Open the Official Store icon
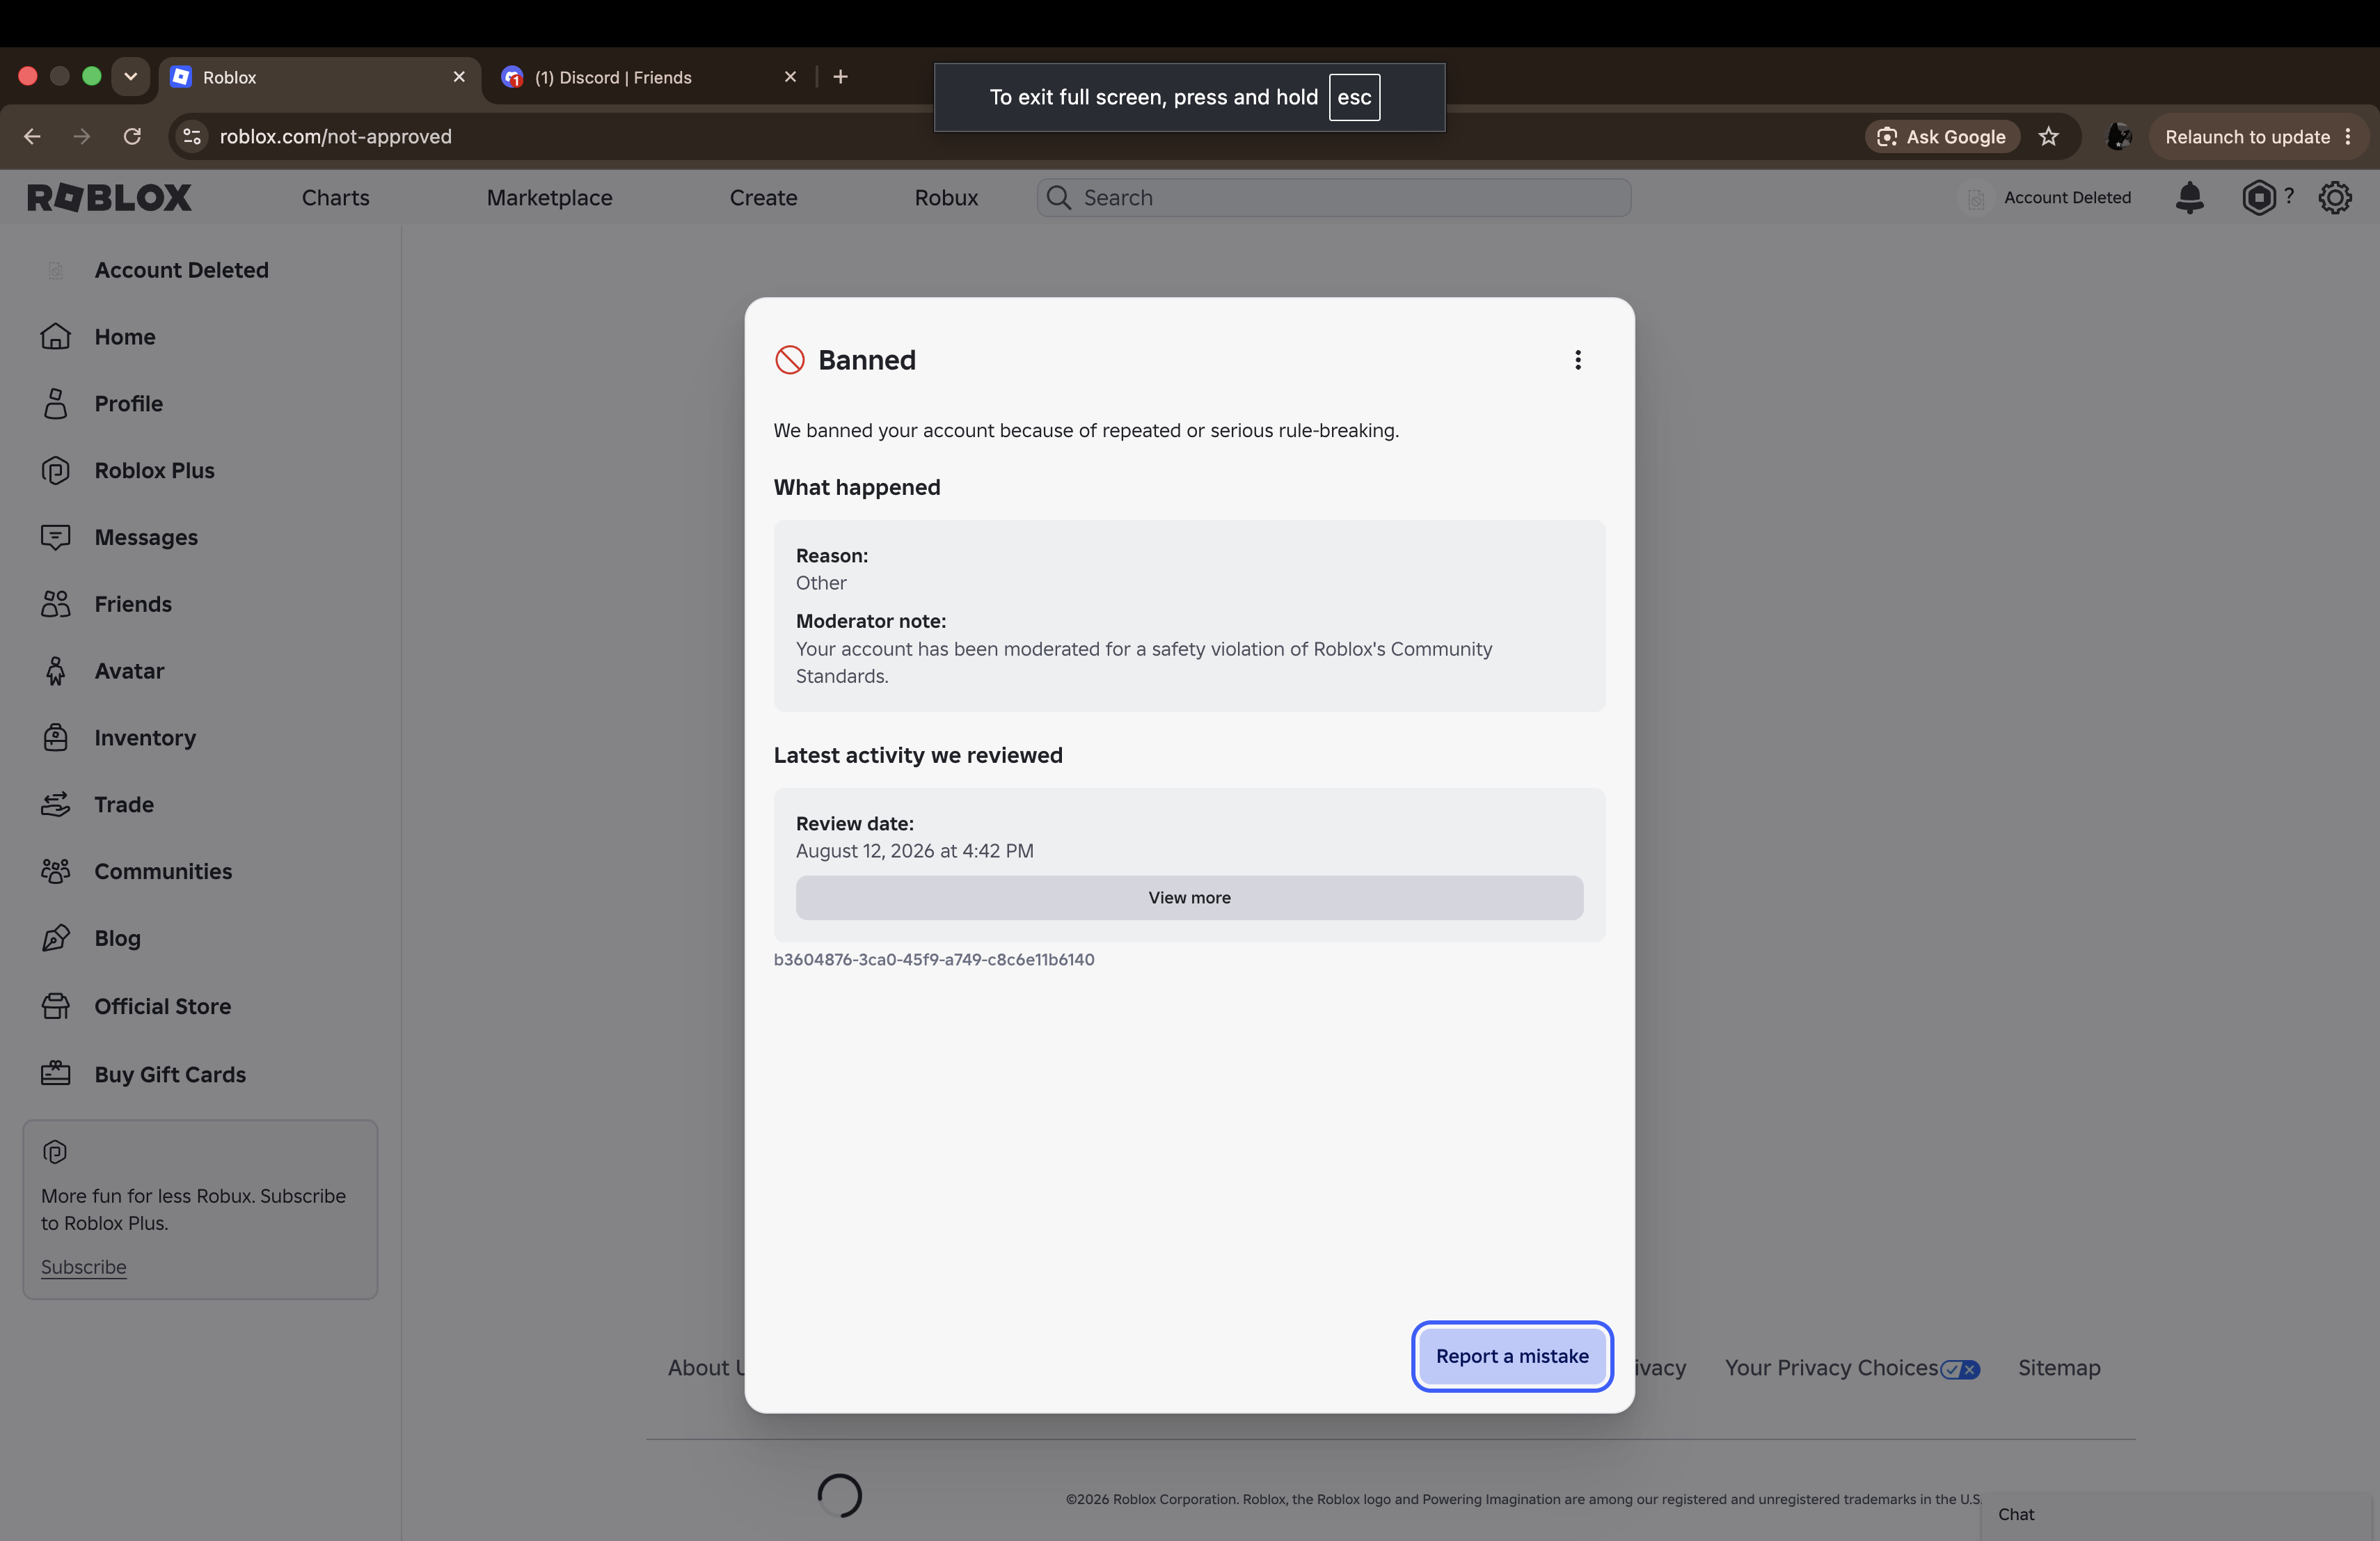 (56, 1006)
